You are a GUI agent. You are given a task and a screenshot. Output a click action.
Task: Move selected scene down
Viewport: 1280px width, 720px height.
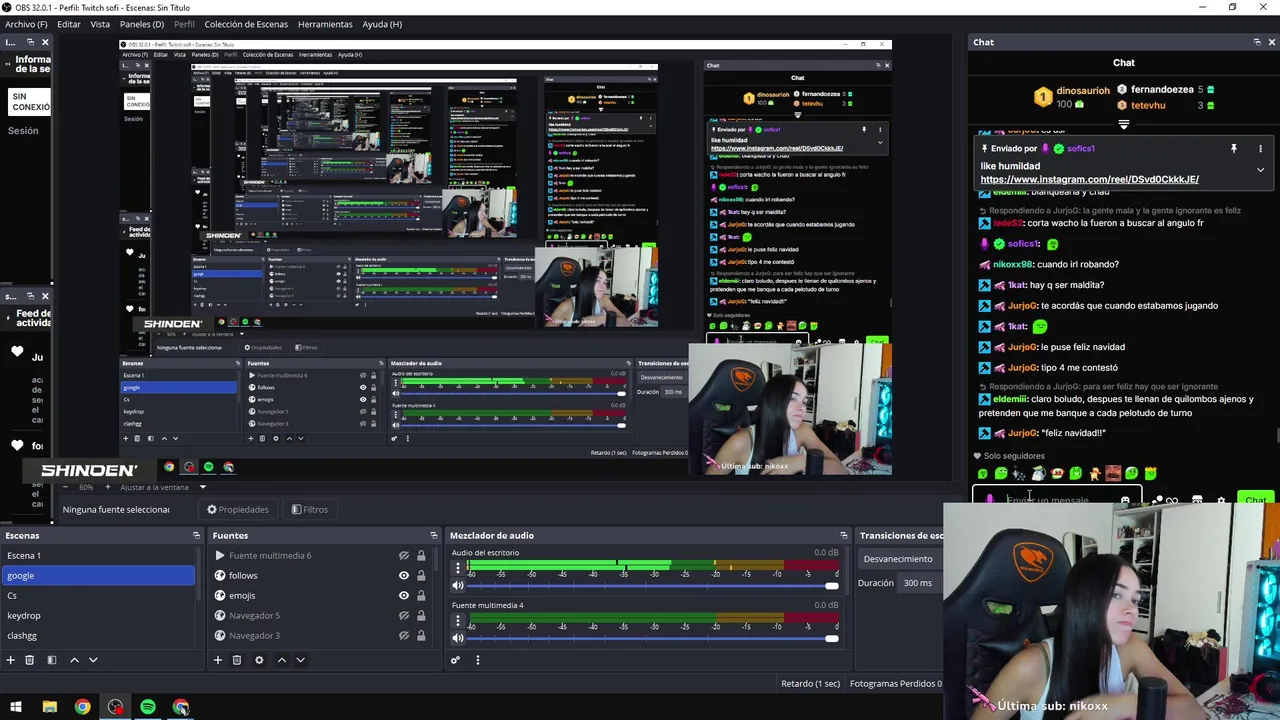tap(93, 660)
